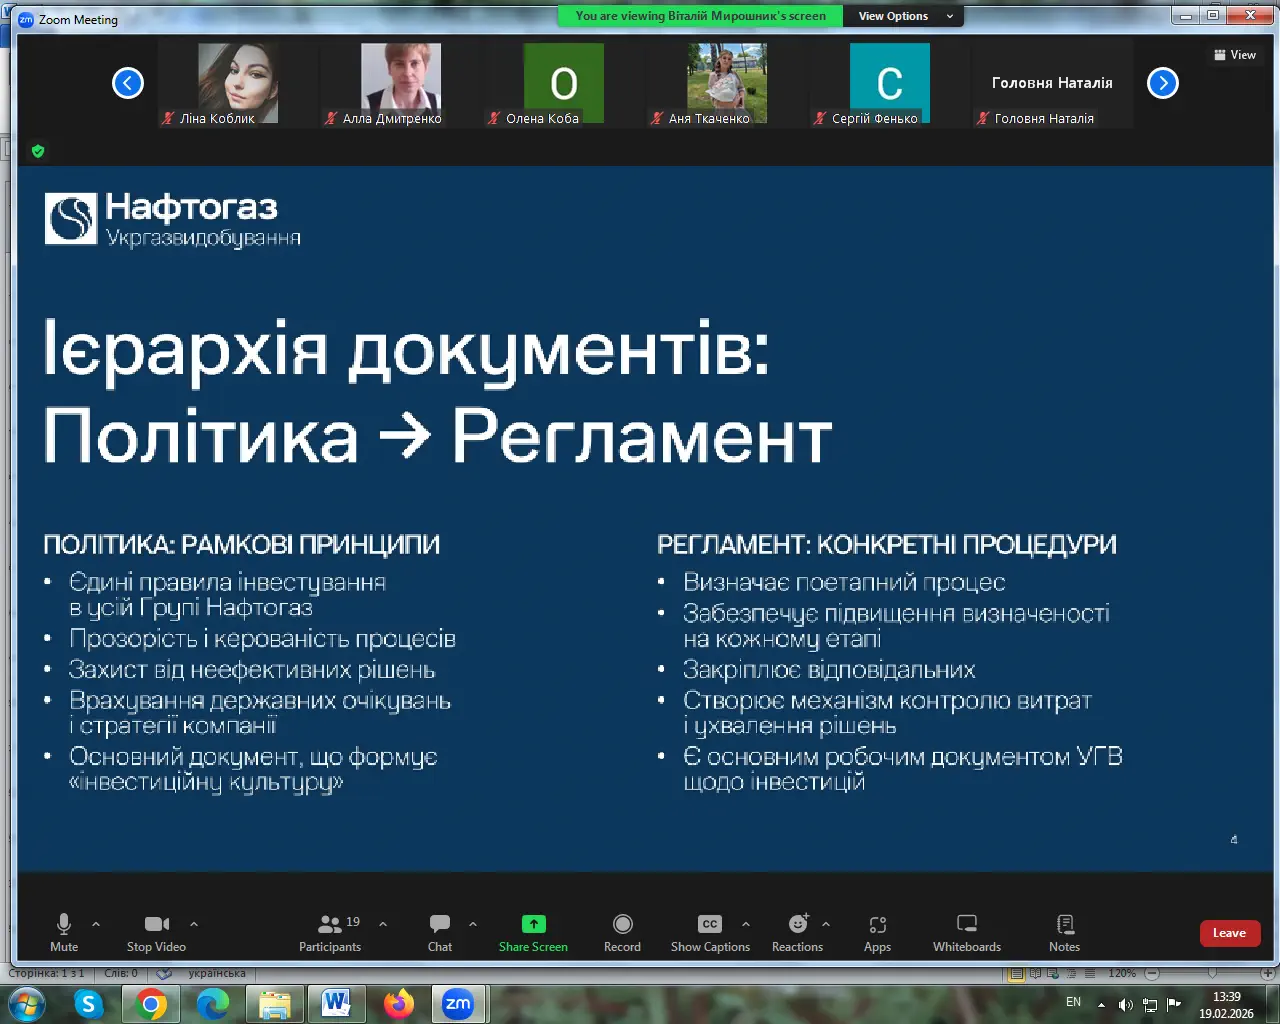Open Reactions emoji picker
This screenshot has width=1280, height=1024.
pyautogui.click(x=797, y=932)
